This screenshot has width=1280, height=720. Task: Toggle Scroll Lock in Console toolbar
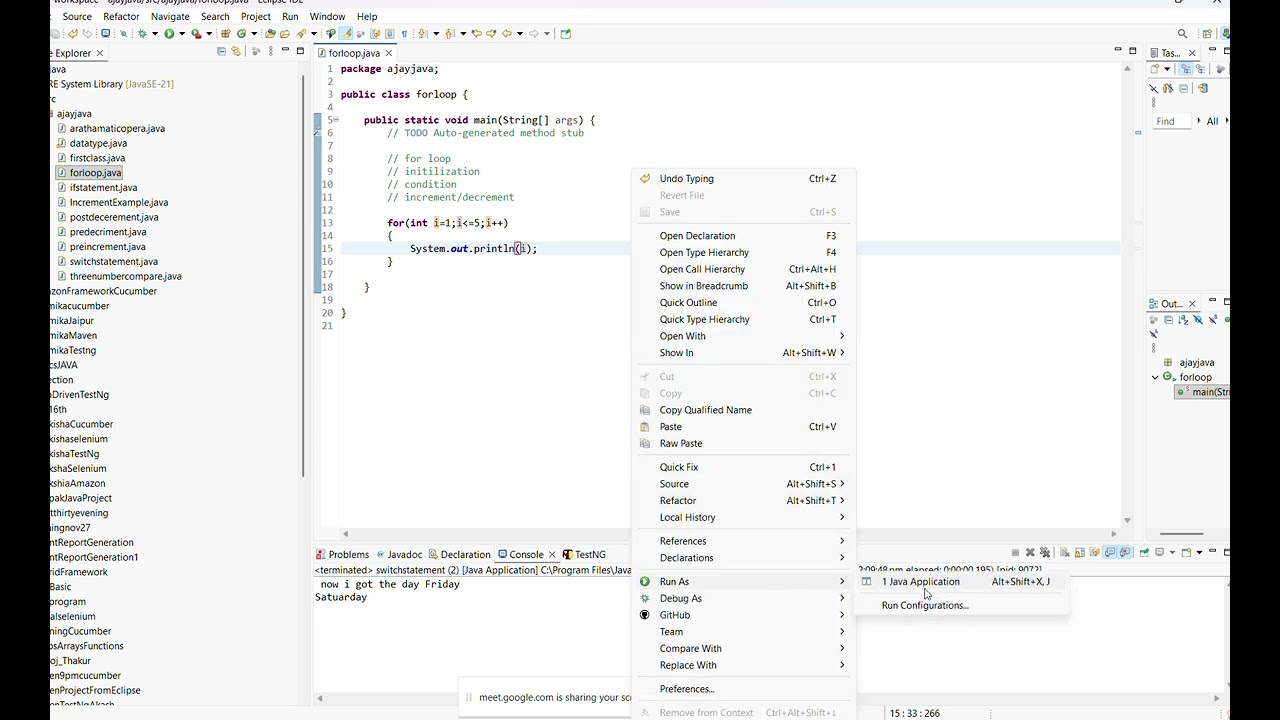[1080, 552]
